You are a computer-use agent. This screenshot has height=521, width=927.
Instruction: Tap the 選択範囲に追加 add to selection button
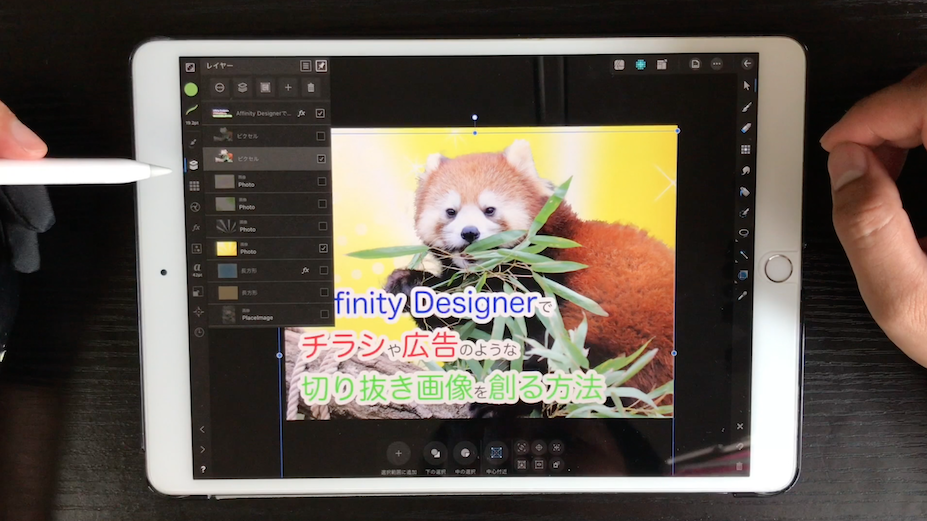[397, 453]
